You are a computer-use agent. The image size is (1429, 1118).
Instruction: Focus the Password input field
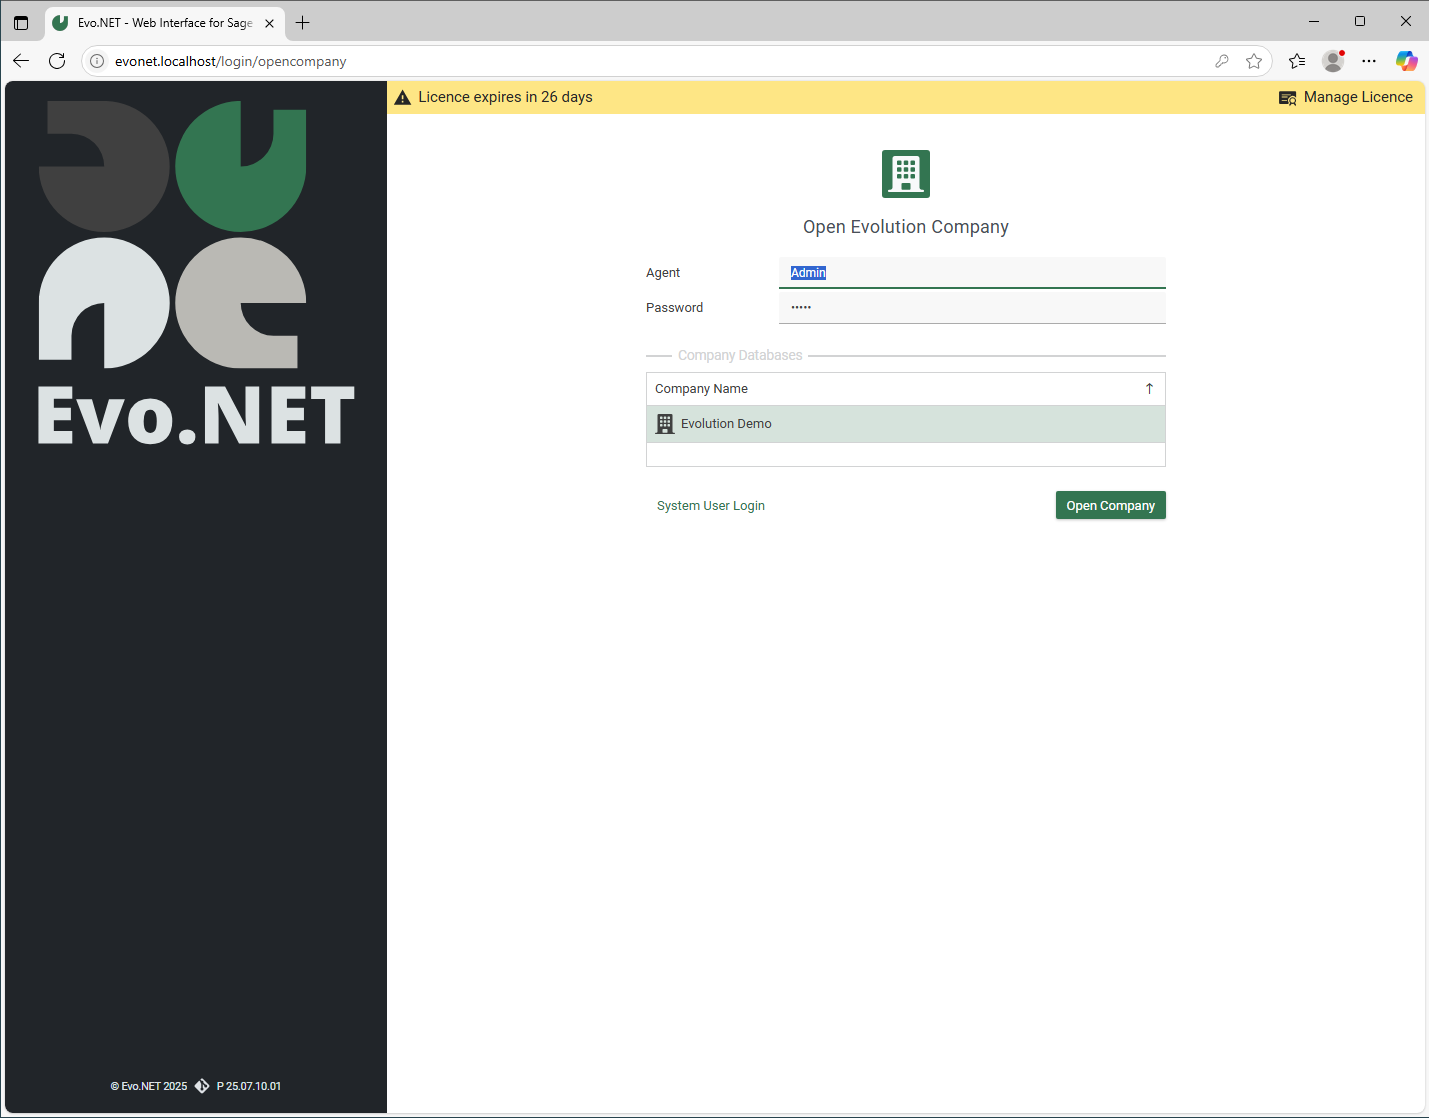tap(972, 307)
